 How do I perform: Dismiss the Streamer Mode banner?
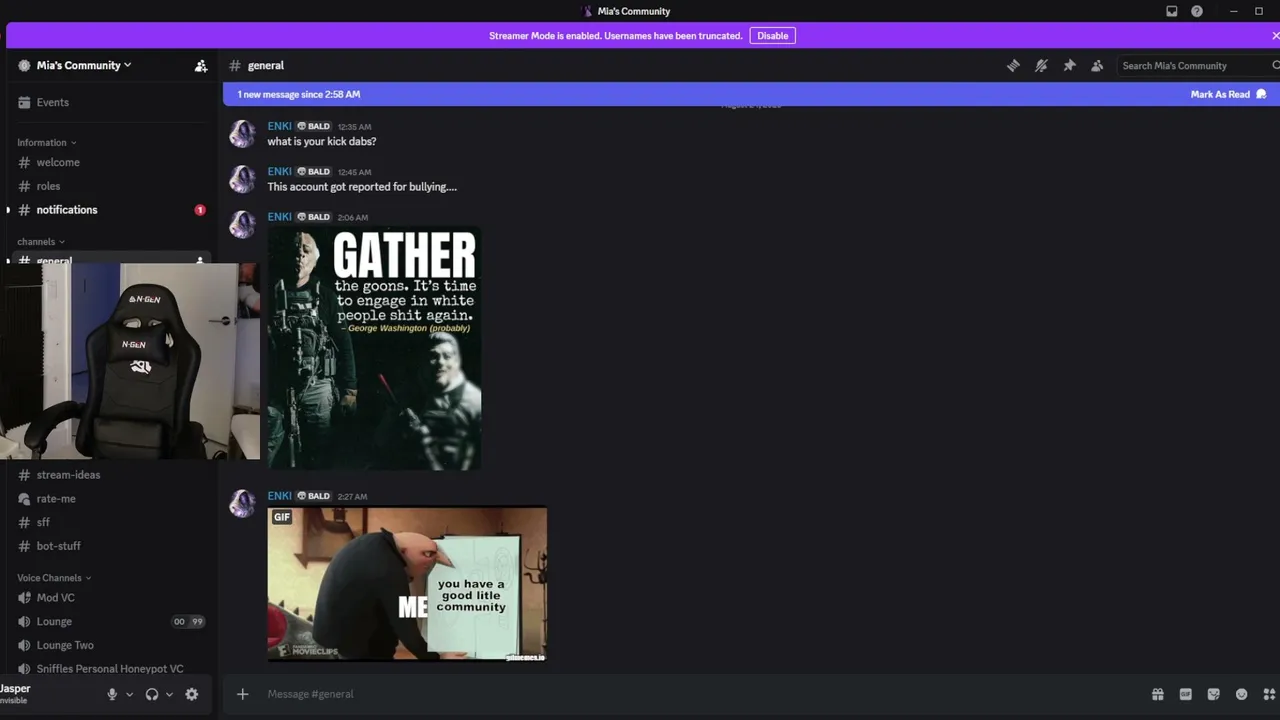[x=1275, y=36]
